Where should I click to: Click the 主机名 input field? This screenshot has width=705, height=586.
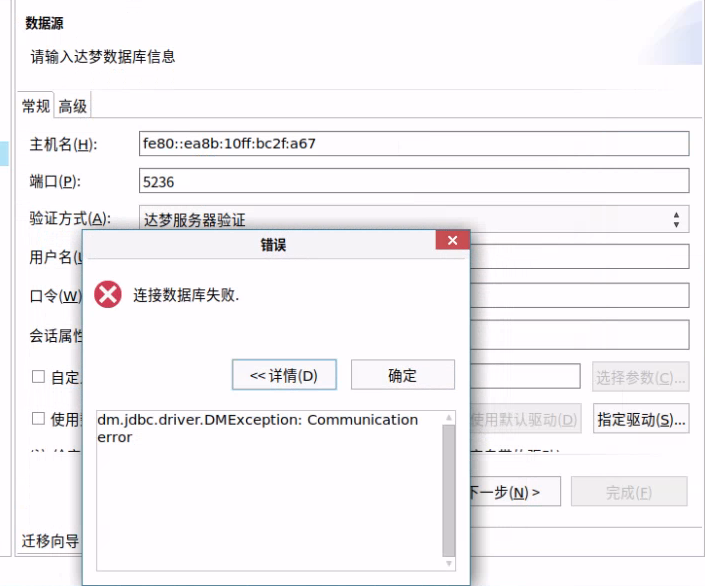click(414, 143)
